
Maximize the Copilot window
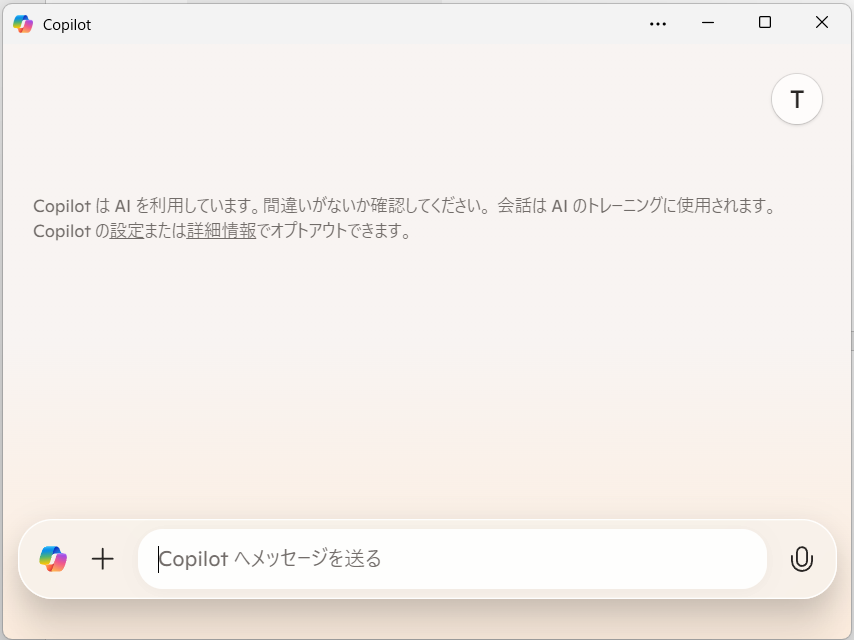pos(765,22)
